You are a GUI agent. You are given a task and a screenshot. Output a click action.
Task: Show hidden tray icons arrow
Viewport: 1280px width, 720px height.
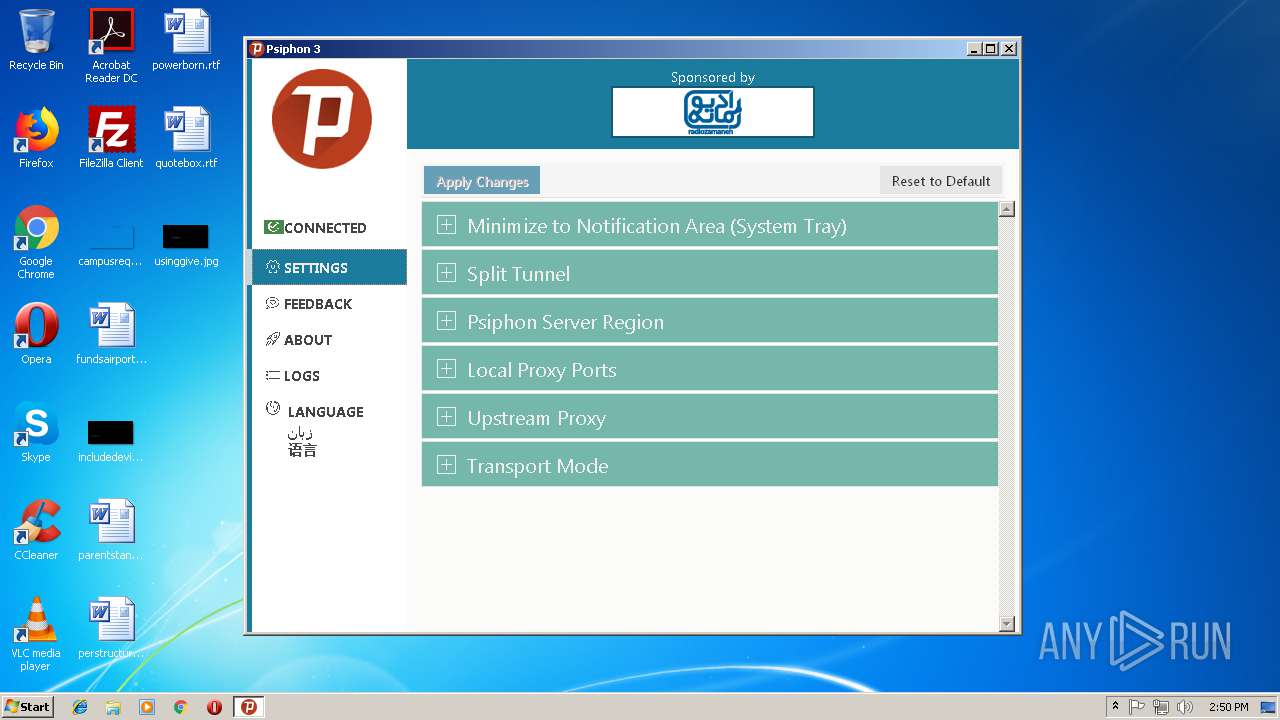1115,707
